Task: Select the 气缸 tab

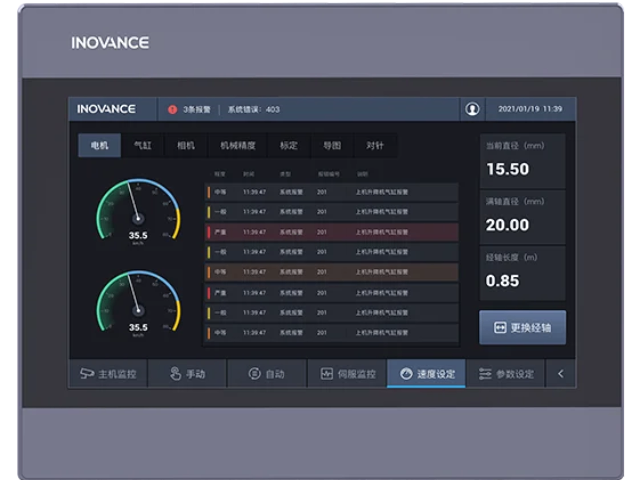Action: (x=143, y=145)
